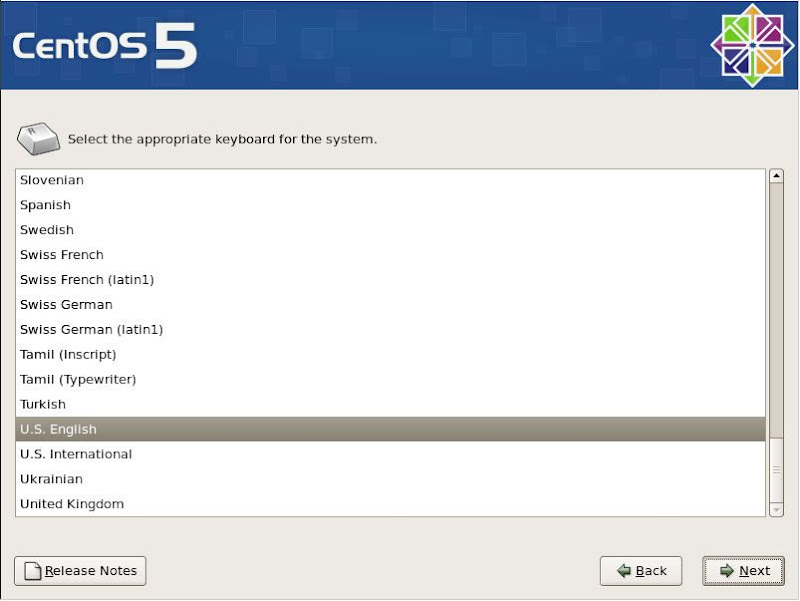This screenshot has width=800, height=601.
Task: Select Swiss German (latin1) entry
Action: tap(91, 330)
